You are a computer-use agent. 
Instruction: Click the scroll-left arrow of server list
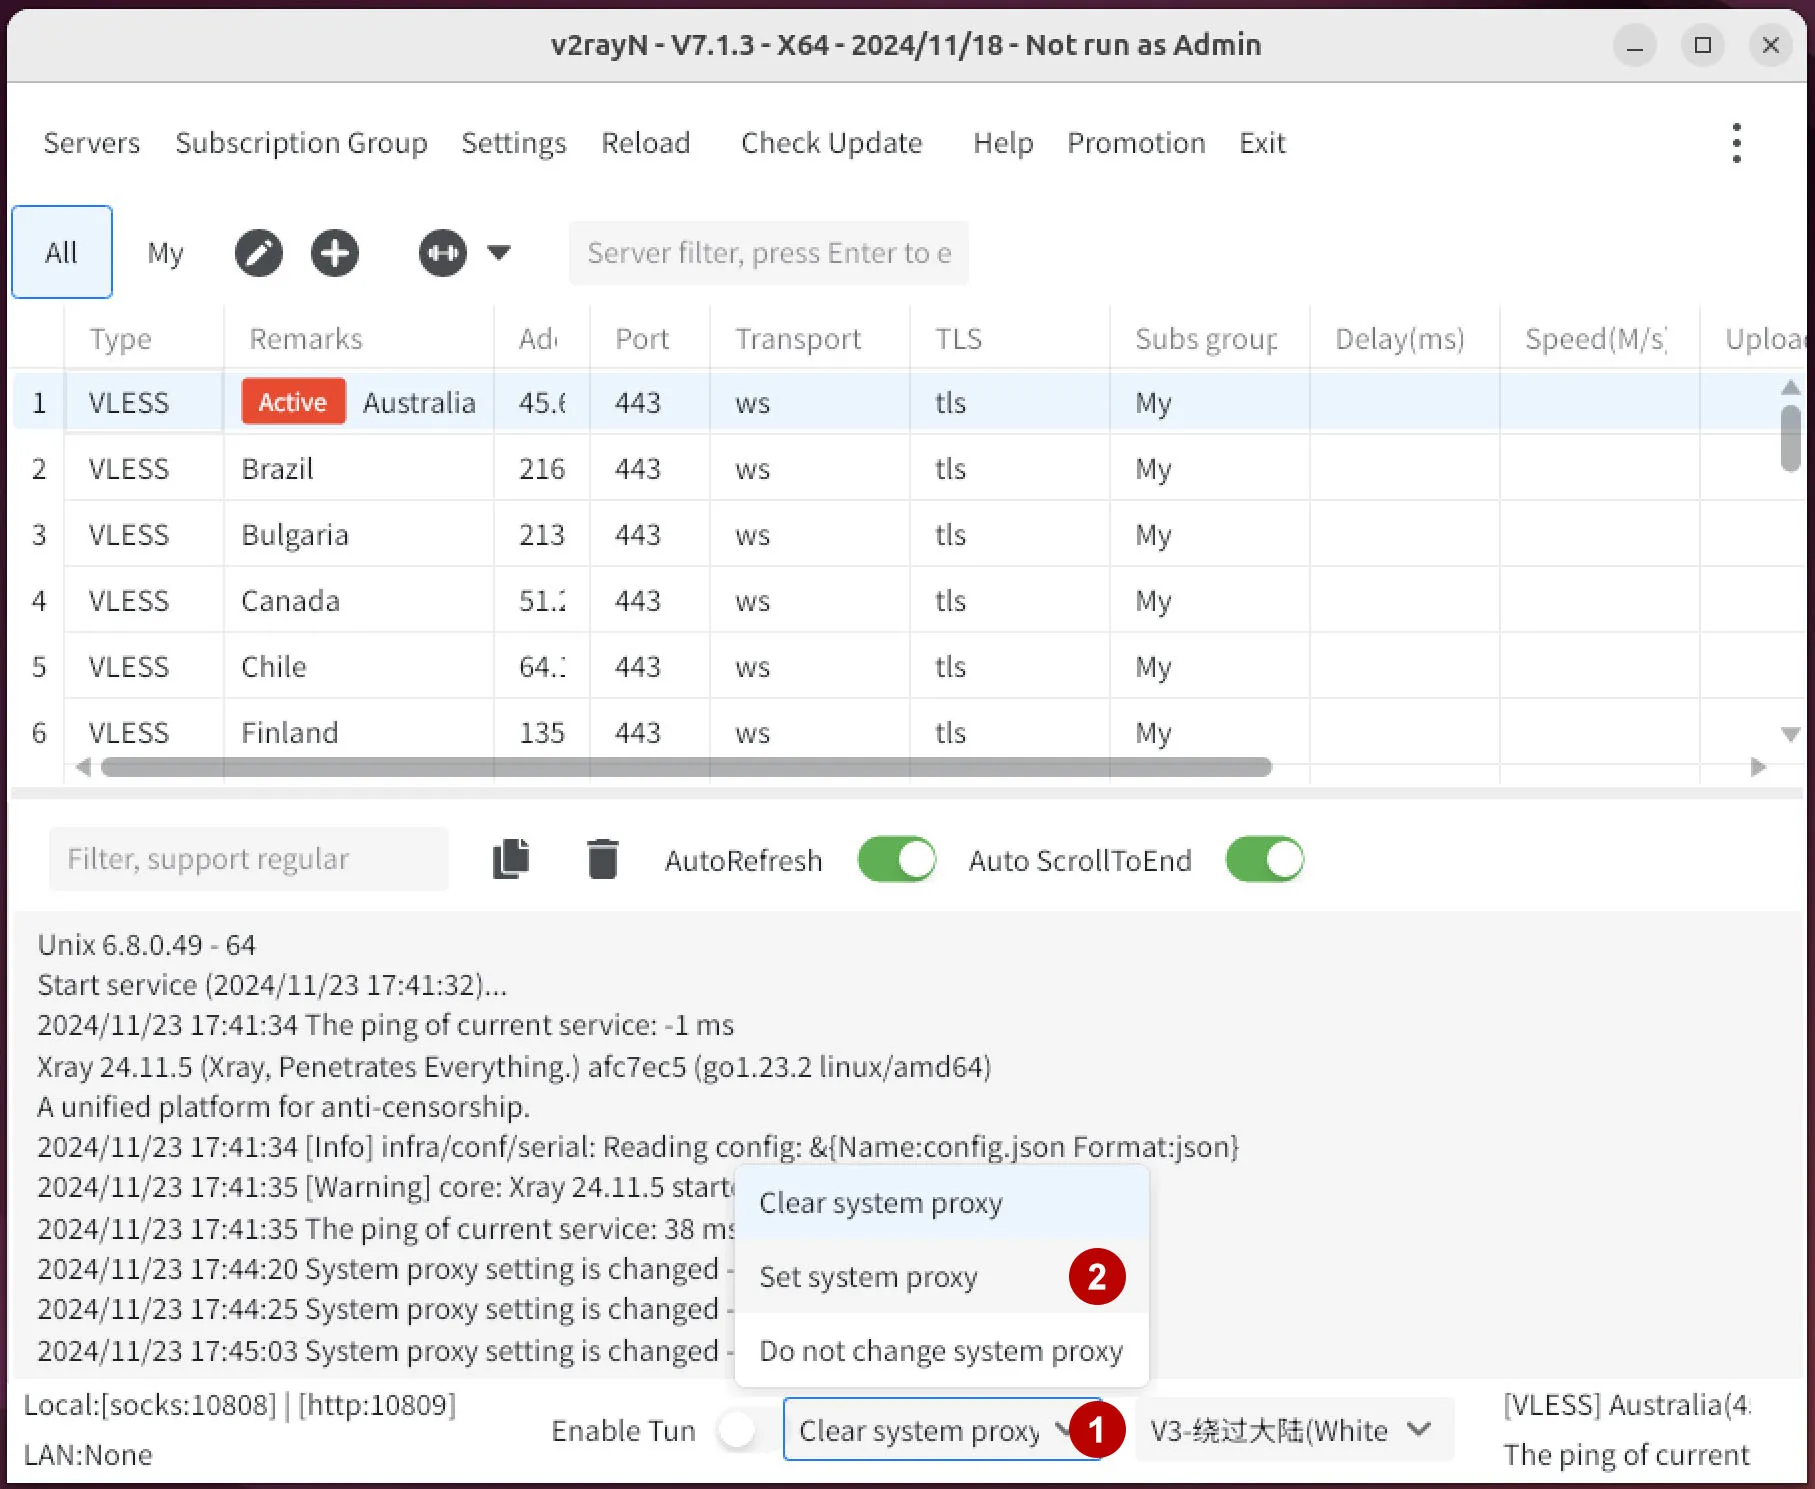pos(84,767)
